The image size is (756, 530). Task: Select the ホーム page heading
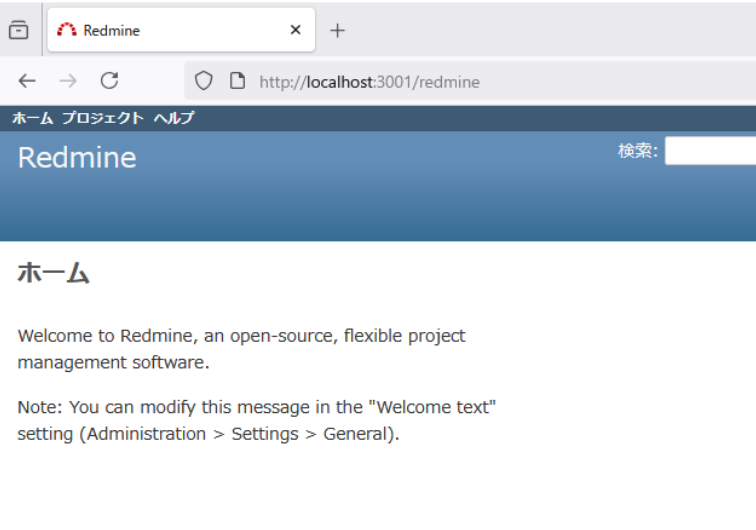(54, 273)
